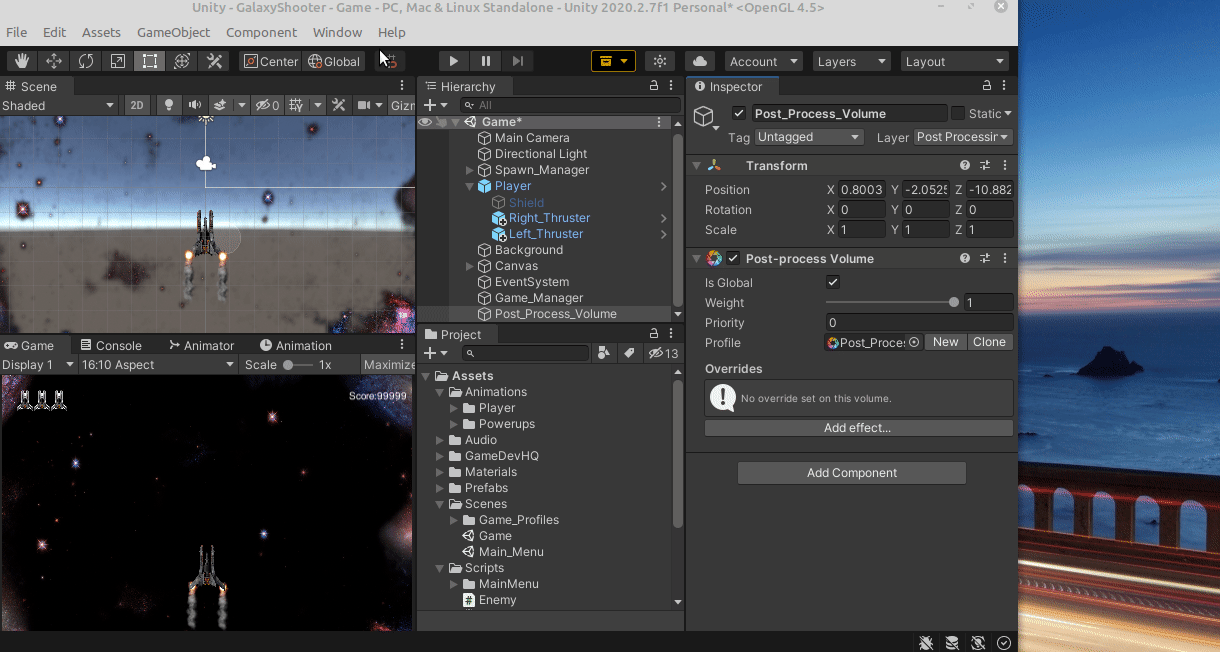This screenshot has width=1220, height=652.
Task: Toggle Global handle rotation
Action: pos(334,61)
